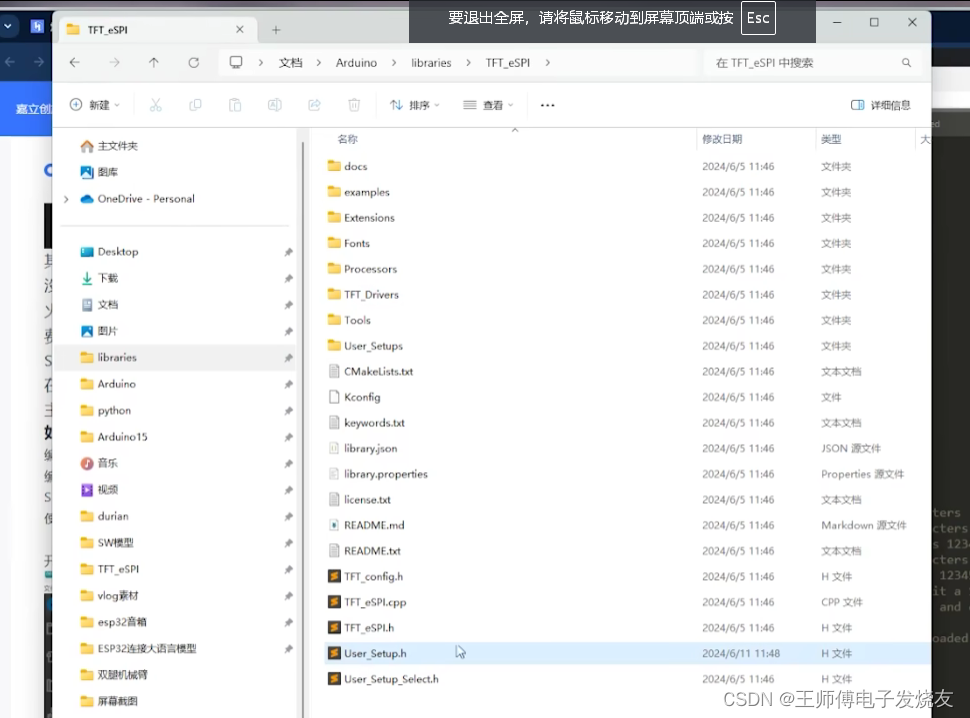Click libraries breadcrumb in address bar
The image size is (970, 718).
click(431, 62)
